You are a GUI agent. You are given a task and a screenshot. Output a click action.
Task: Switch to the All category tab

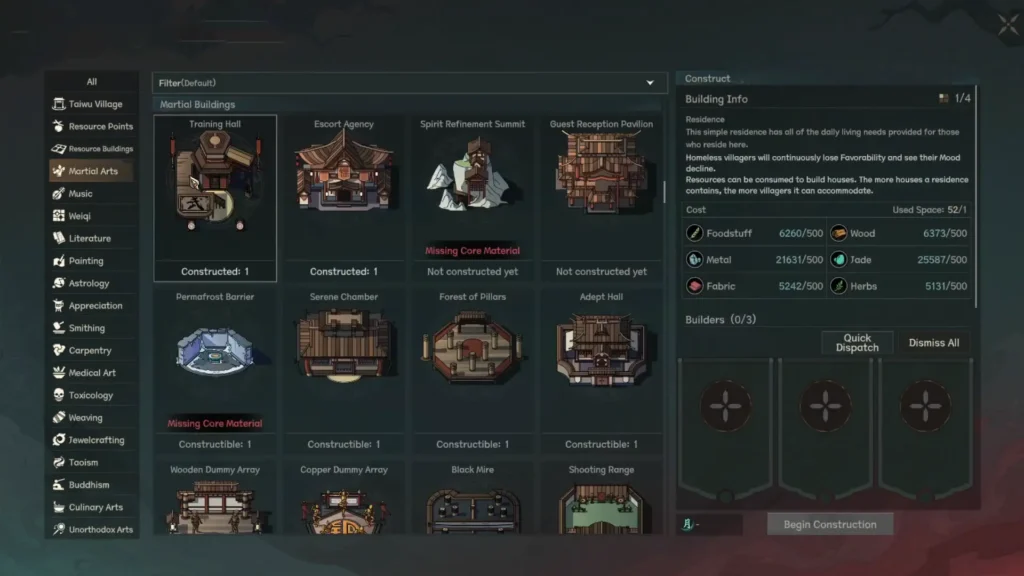(x=91, y=82)
